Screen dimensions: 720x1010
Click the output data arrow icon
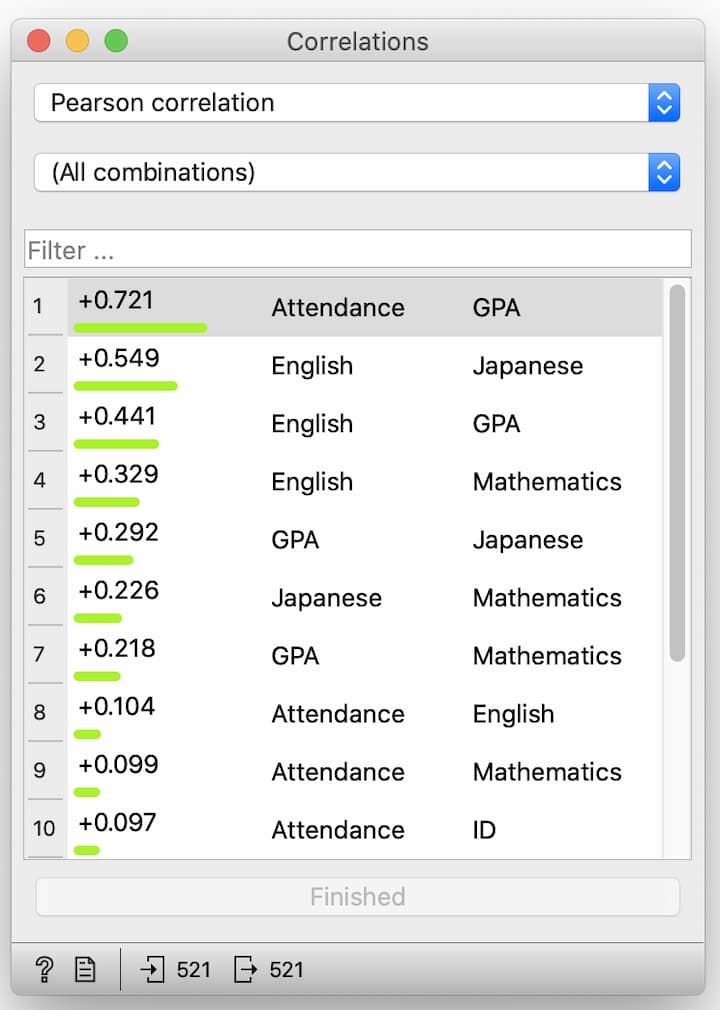244,968
